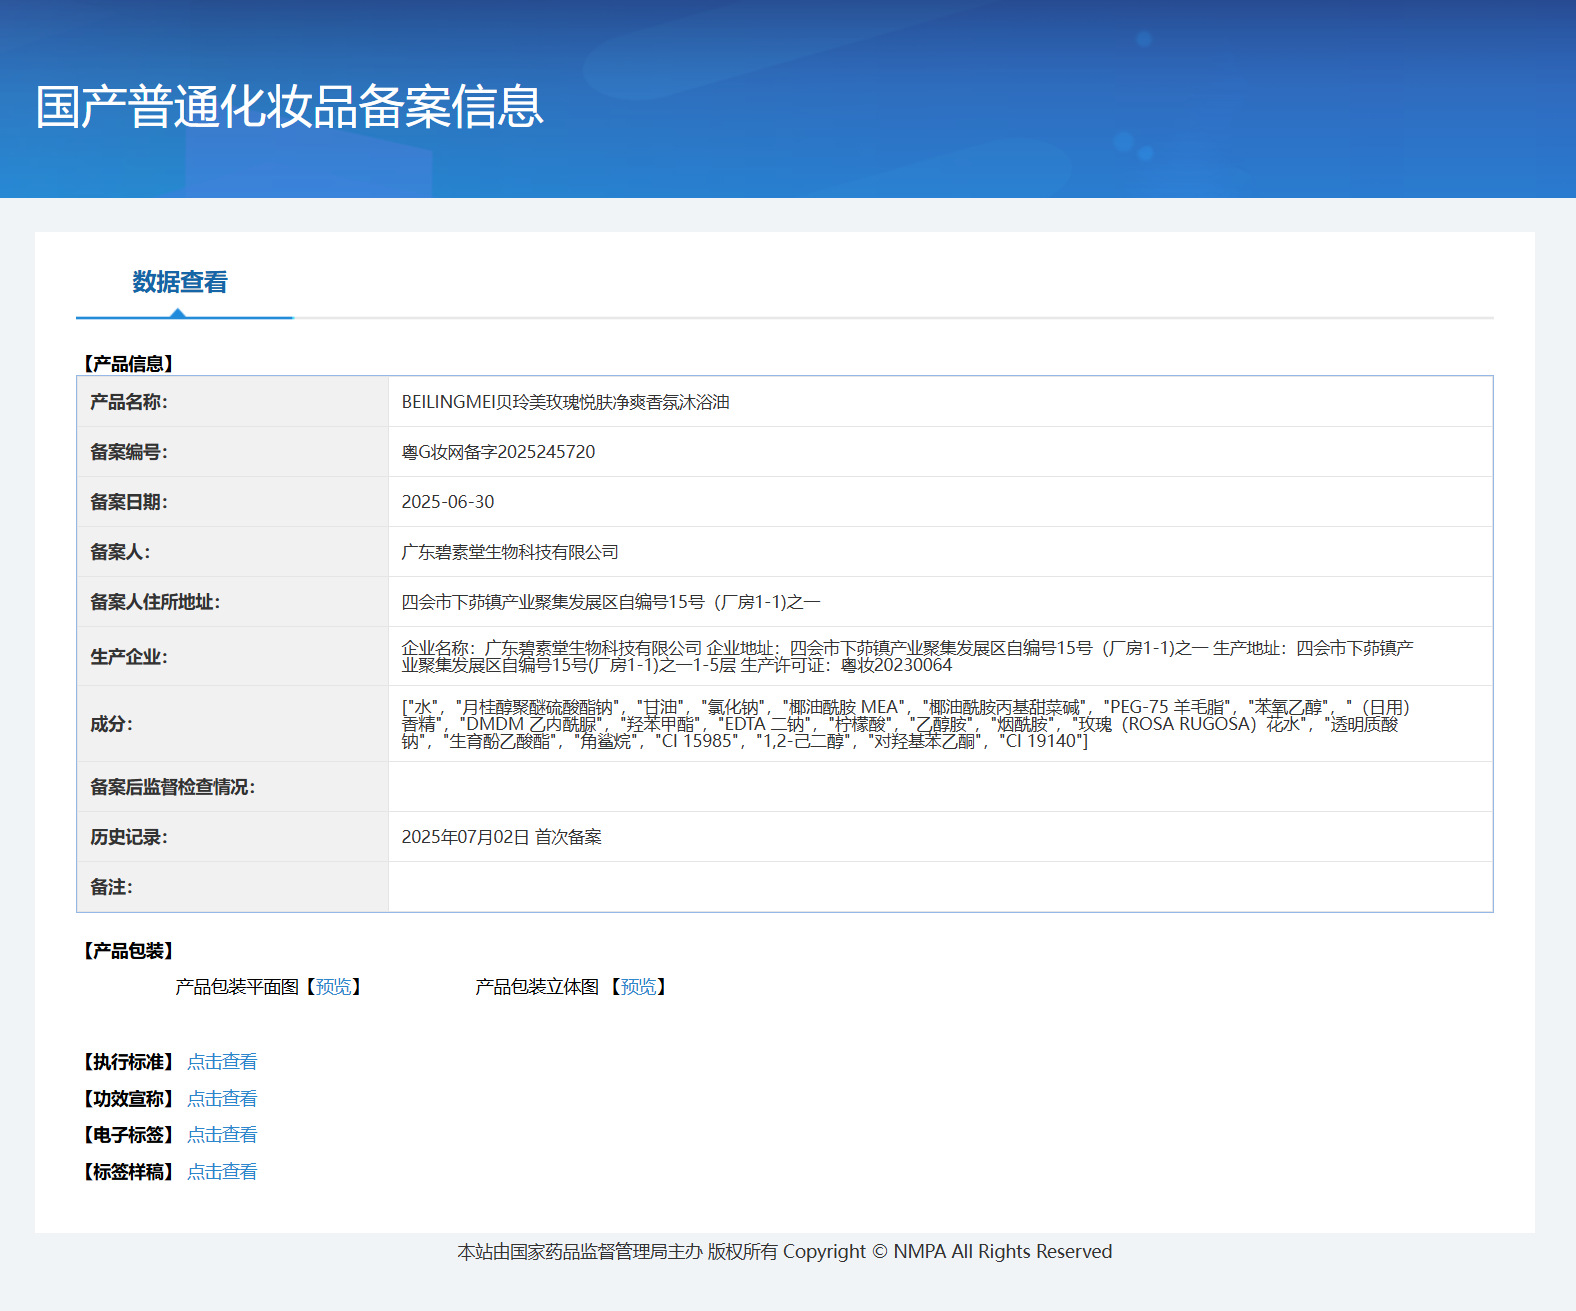This screenshot has width=1576, height=1311.
Task: Open 点击查看 link next to 标签样稿
Action: pyautogui.click(x=222, y=1172)
